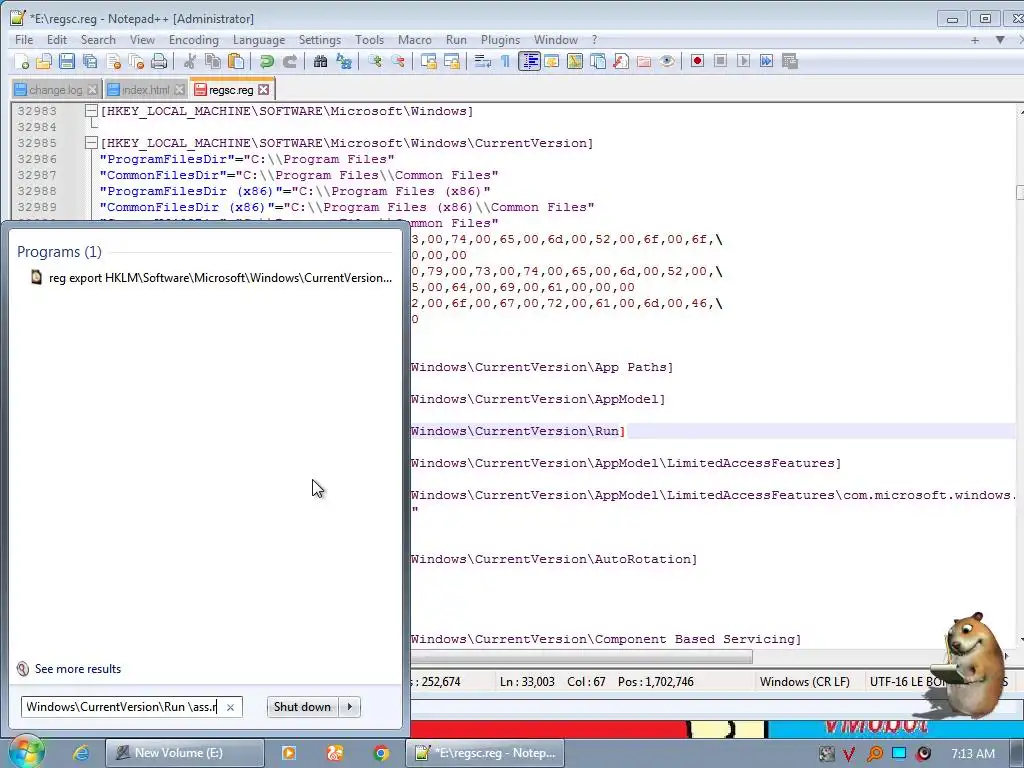Image resolution: width=1024 pixels, height=768 pixels.
Task: Click the Open file toolbar icon
Action: 44,61
